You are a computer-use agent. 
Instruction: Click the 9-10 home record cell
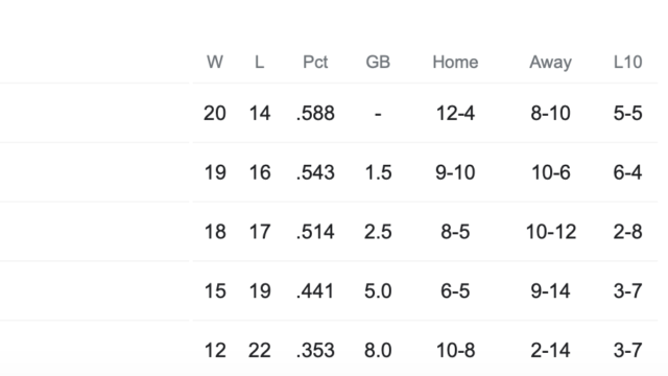pyautogui.click(x=455, y=172)
